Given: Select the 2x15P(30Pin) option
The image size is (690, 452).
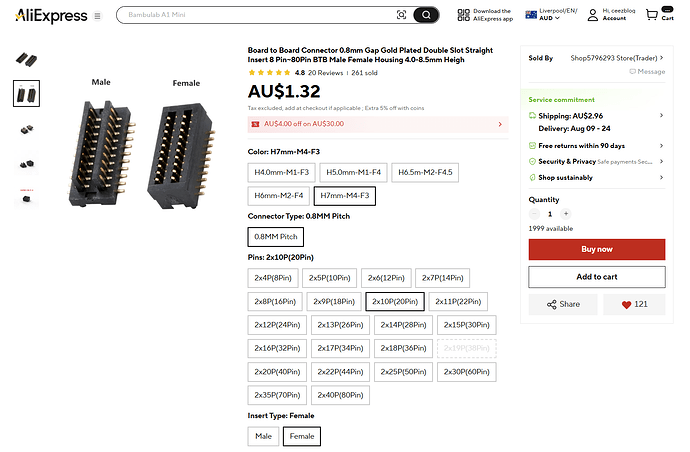Looking at the screenshot, I should coord(467,325).
